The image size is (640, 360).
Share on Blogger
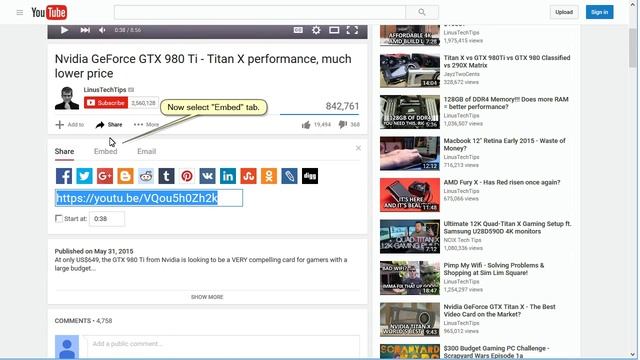(125, 176)
